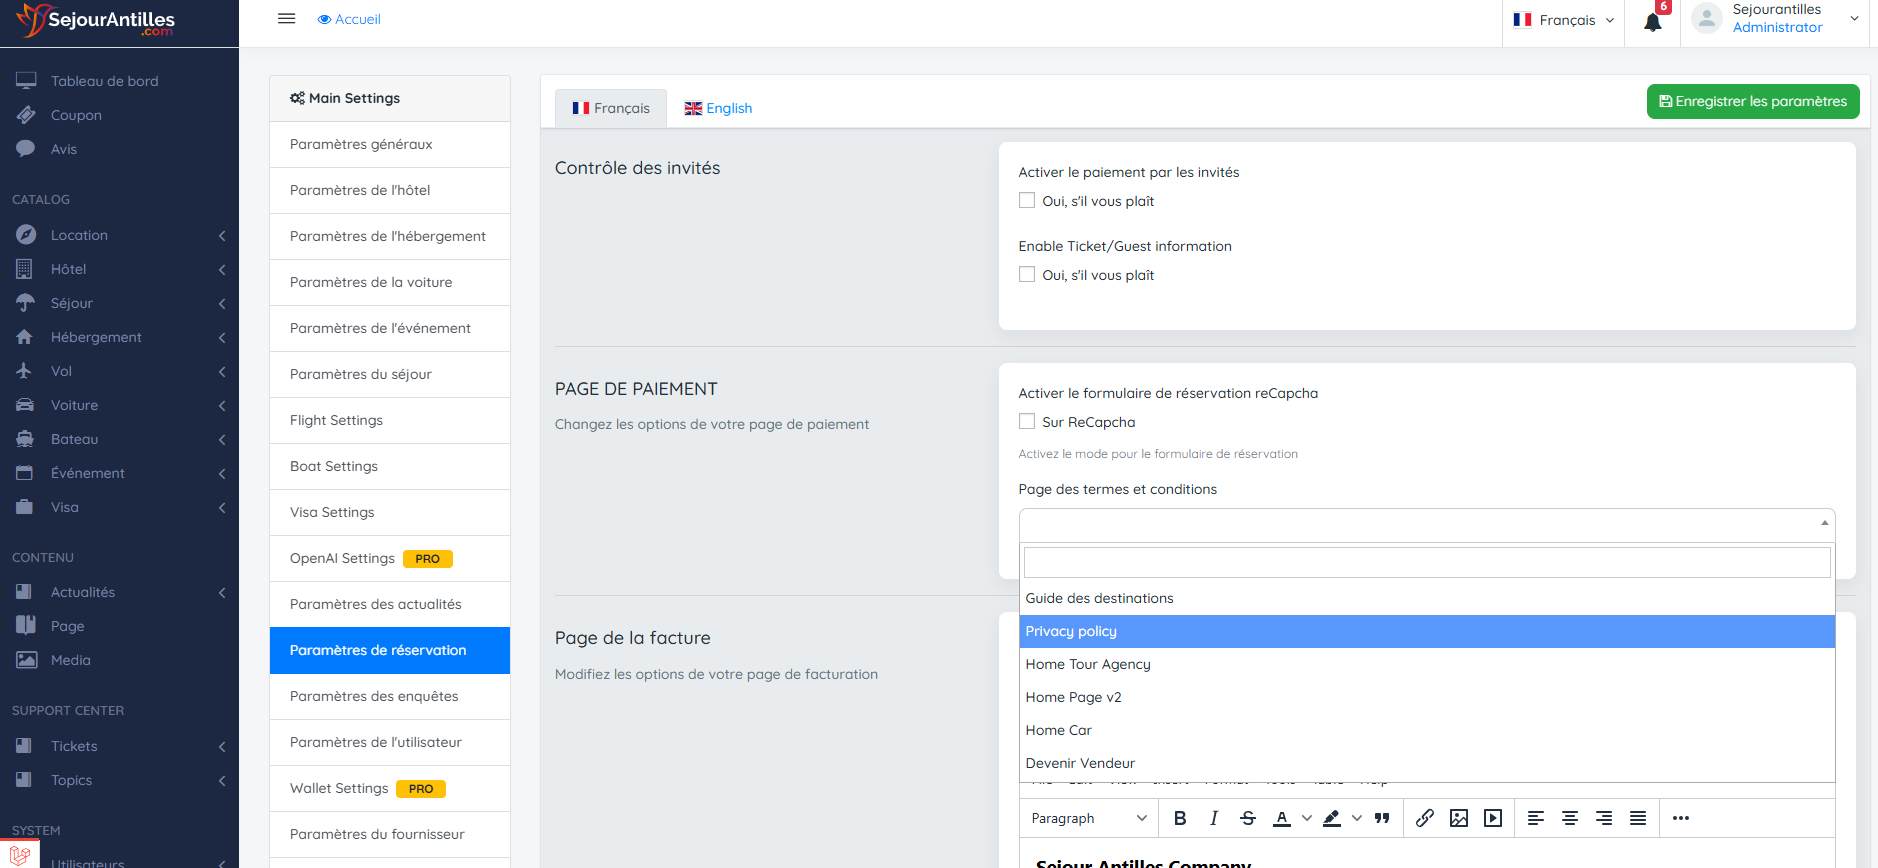The image size is (1878, 868).
Task: Apply strikethrough formatting in editor
Action: click(1248, 818)
